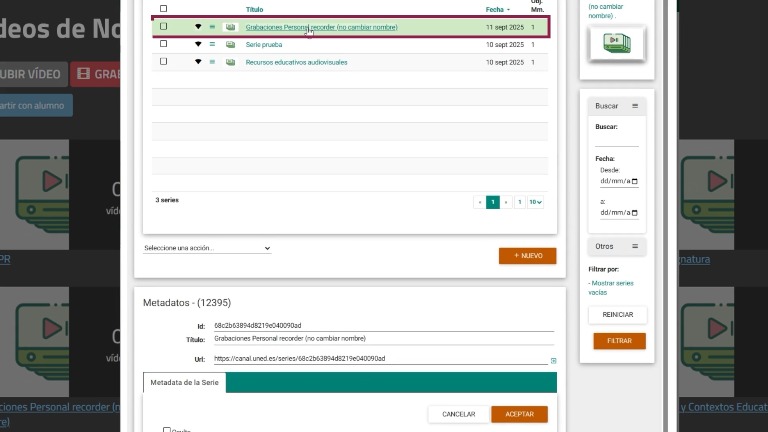Screen dimensions: 768x432
Task: Click the CANCELAR button
Action: (458, 414)
